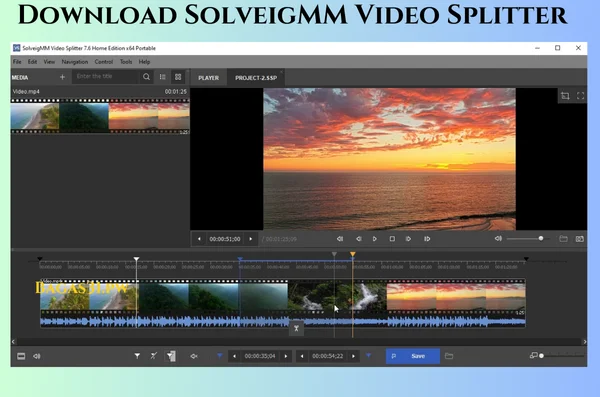Viewport: 600px width, 397px height.
Task: Select Video.mp4 thumbnail in media list
Action: pos(100,116)
